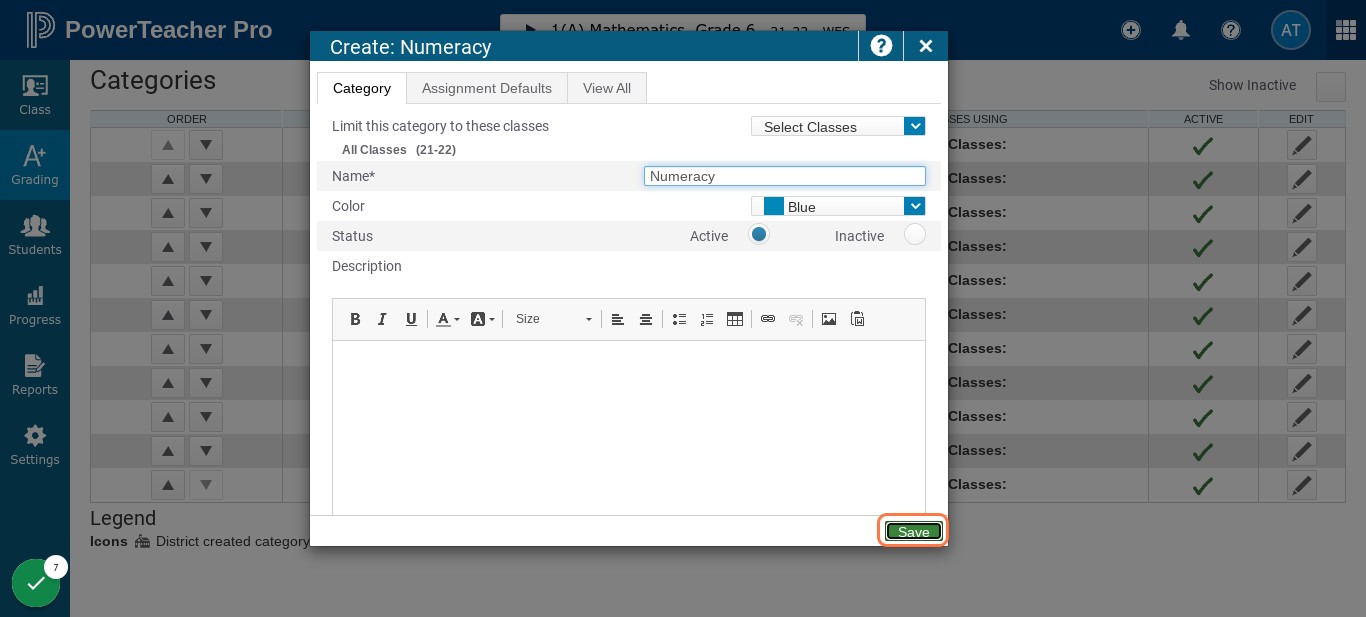This screenshot has height=617, width=1366.
Task: Open the background color picker
Action: click(x=482, y=319)
